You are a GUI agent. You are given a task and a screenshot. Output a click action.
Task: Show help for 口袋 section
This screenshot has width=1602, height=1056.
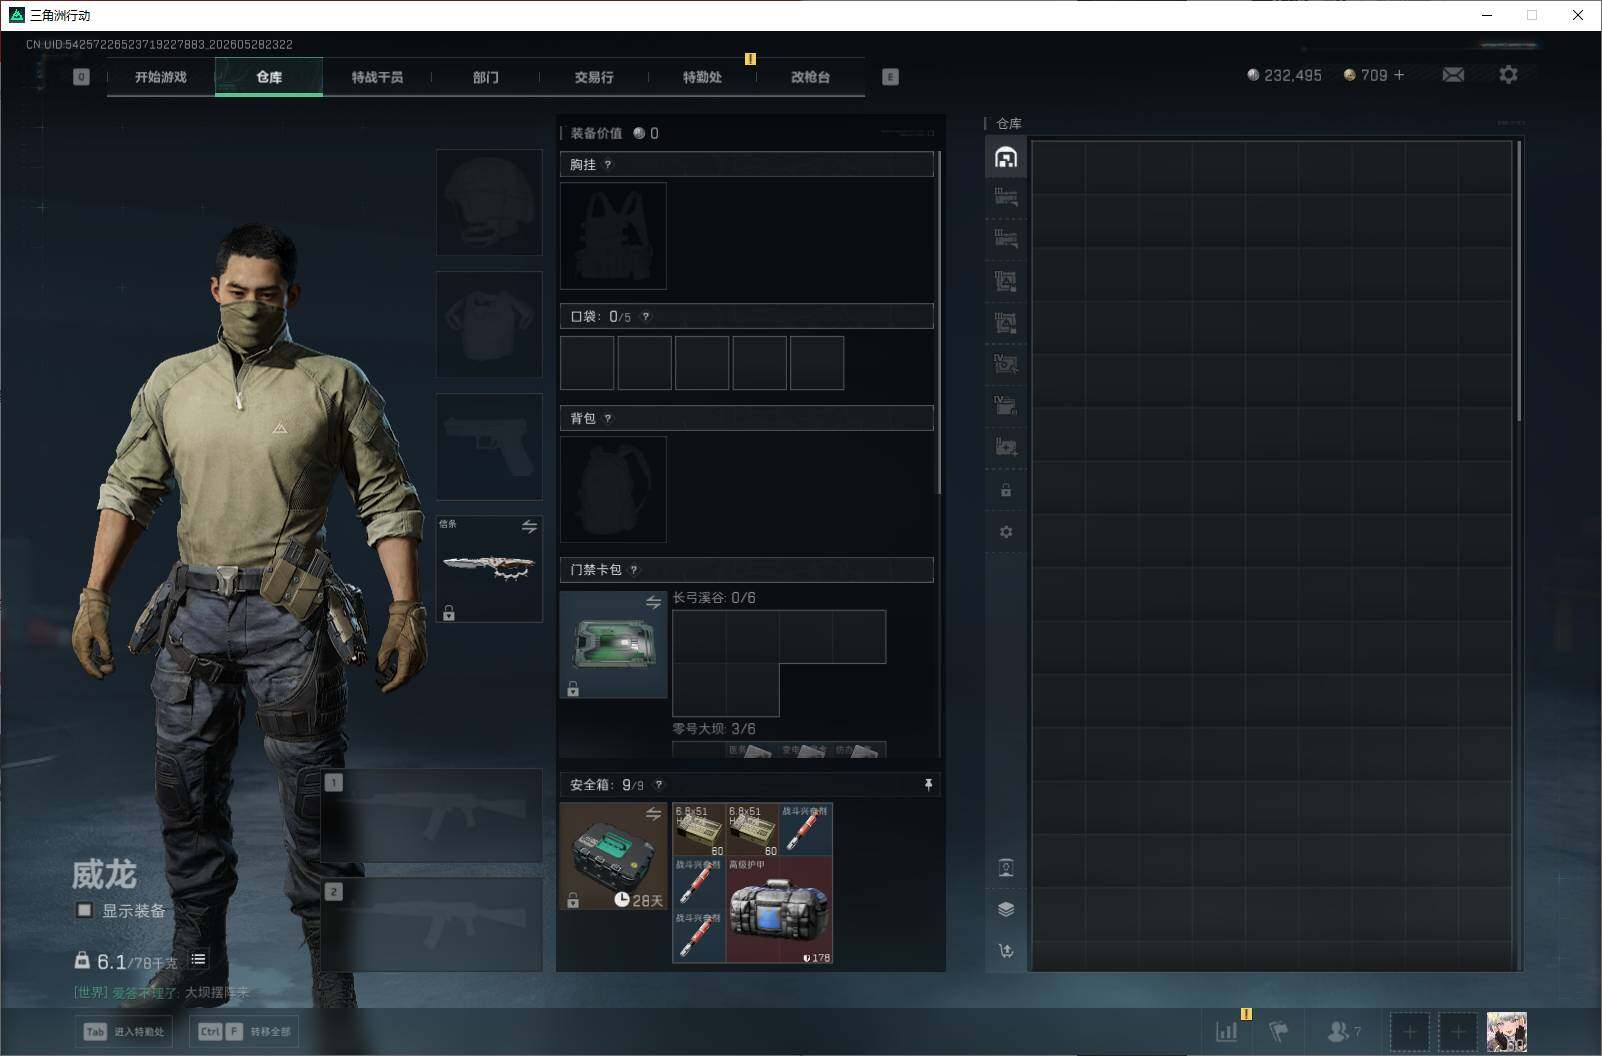[645, 317]
